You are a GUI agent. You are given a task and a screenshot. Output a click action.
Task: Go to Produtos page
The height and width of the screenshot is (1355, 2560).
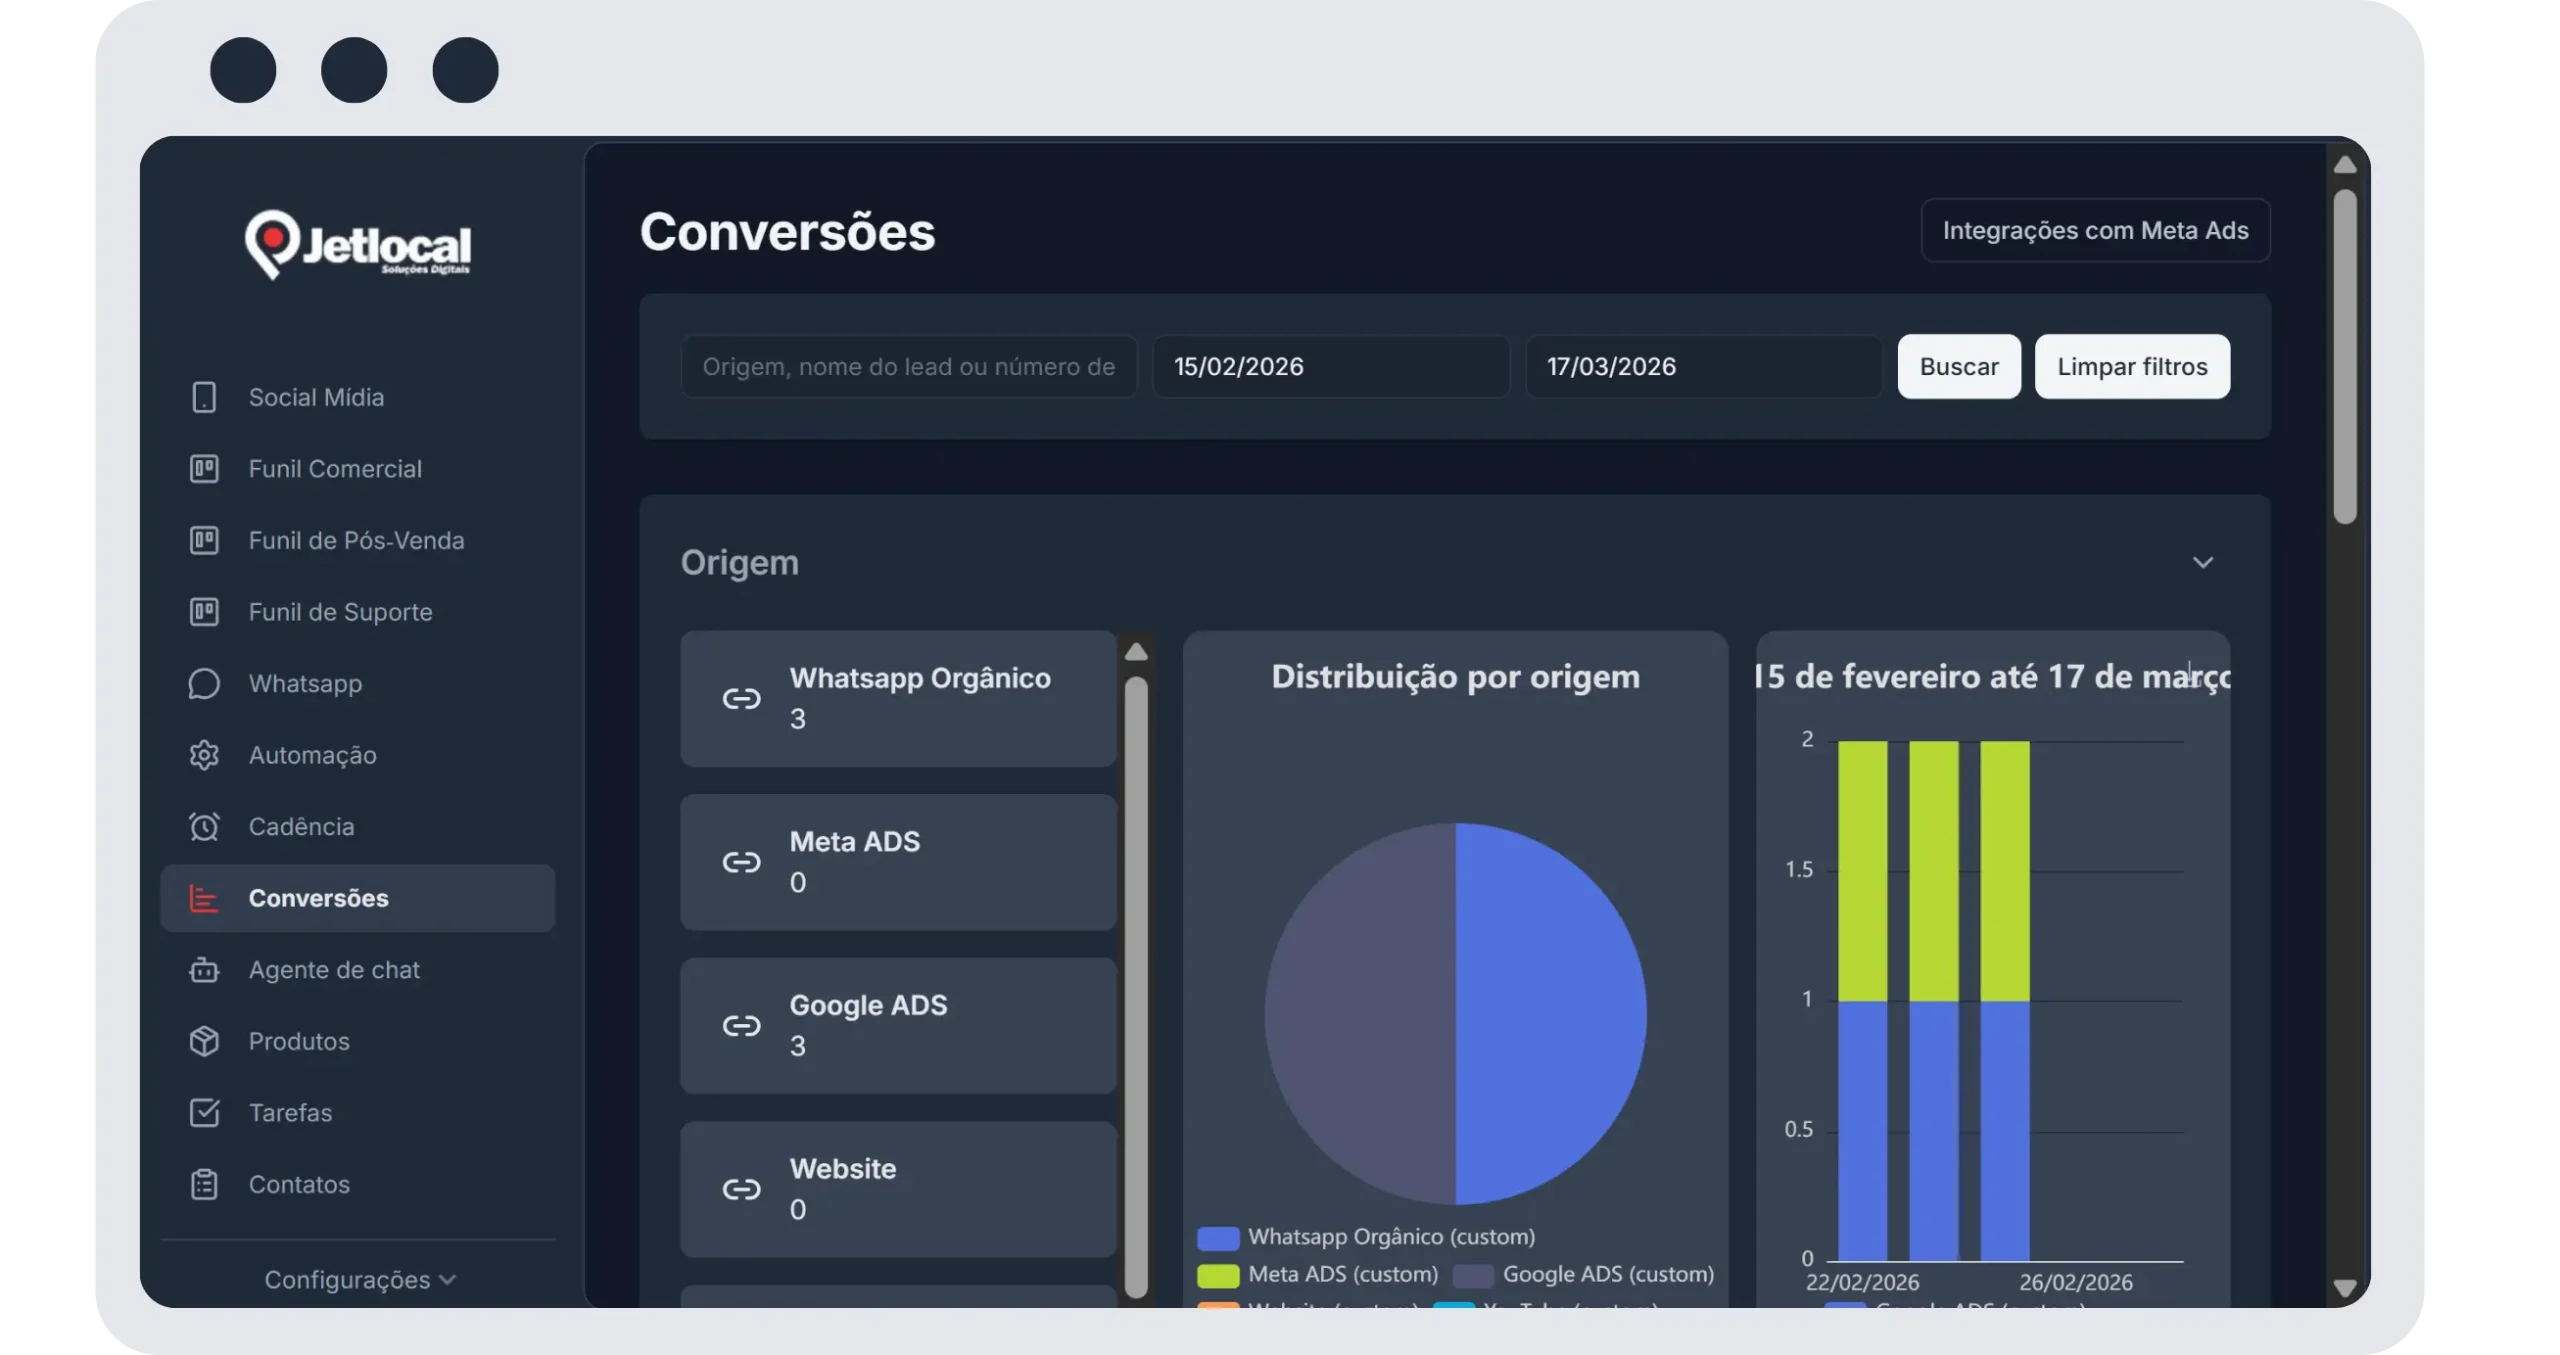[x=358, y=1041]
